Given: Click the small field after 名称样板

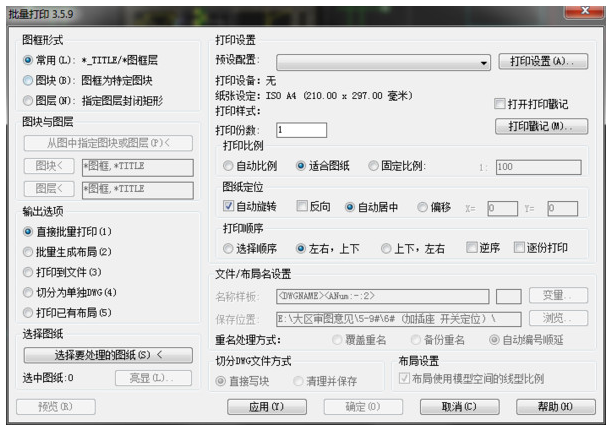Looking at the screenshot, I should (x=509, y=297).
